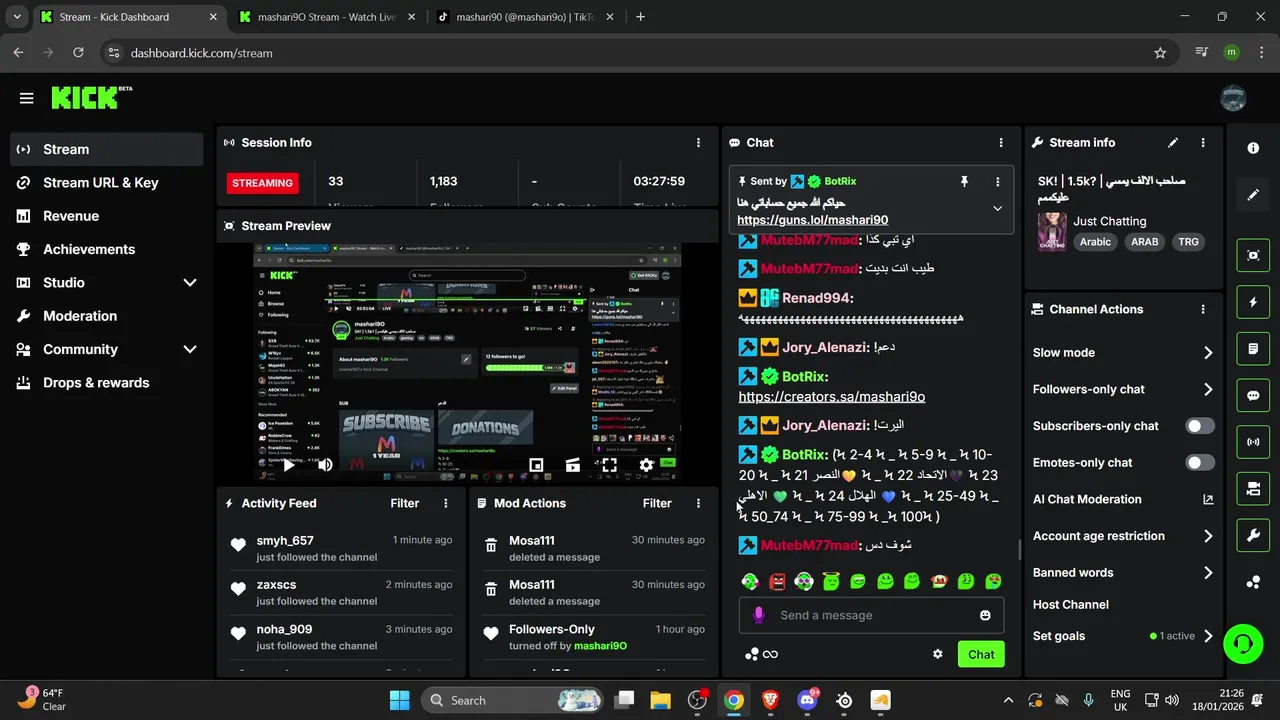Open the pinned message three-dot options
This screenshot has height=720, width=1280.
click(x=997, y=181)
